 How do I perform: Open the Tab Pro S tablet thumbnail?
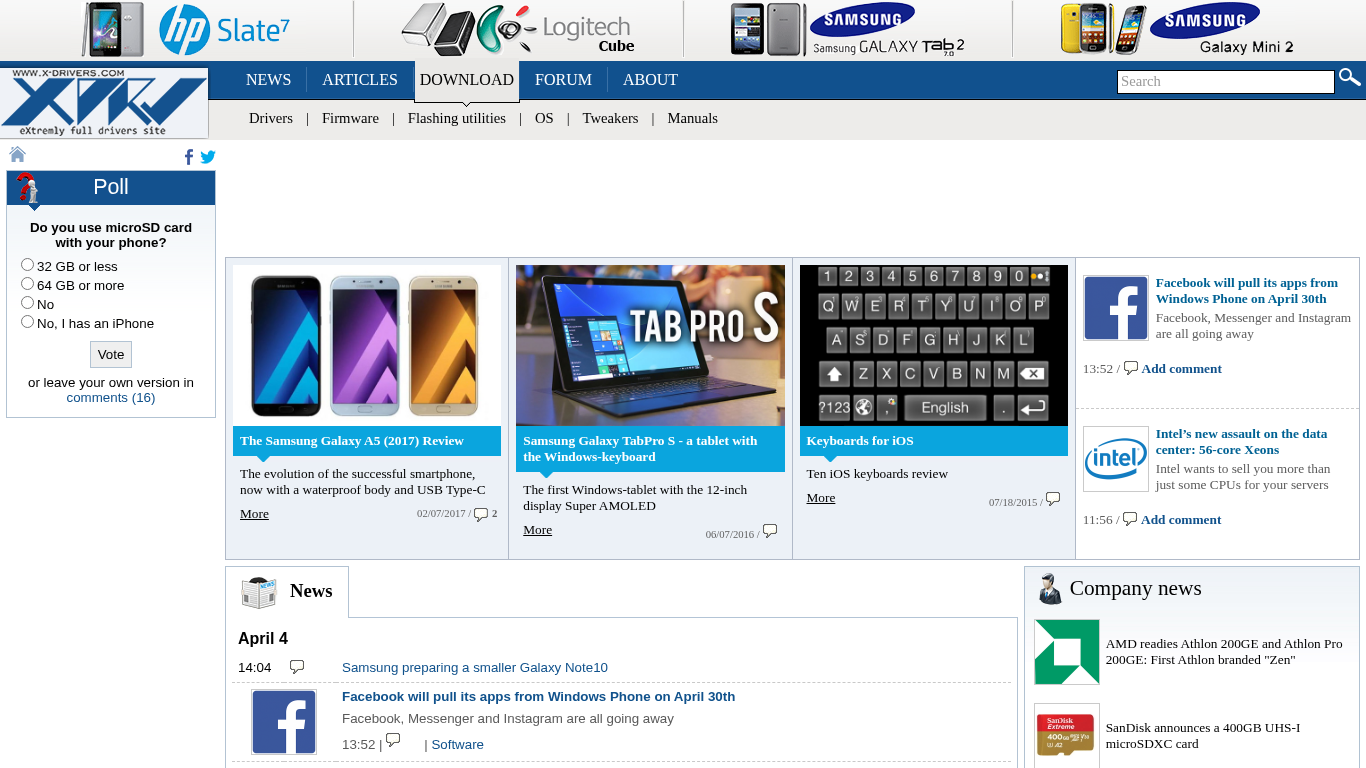click(x=650, y=345)
